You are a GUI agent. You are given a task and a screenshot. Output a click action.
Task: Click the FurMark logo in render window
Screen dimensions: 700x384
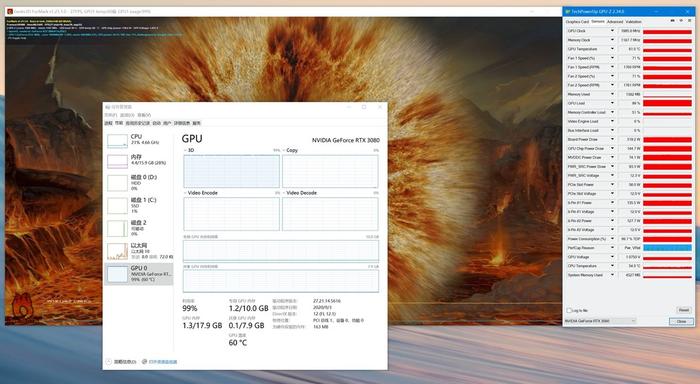click(x=21, y=305)
